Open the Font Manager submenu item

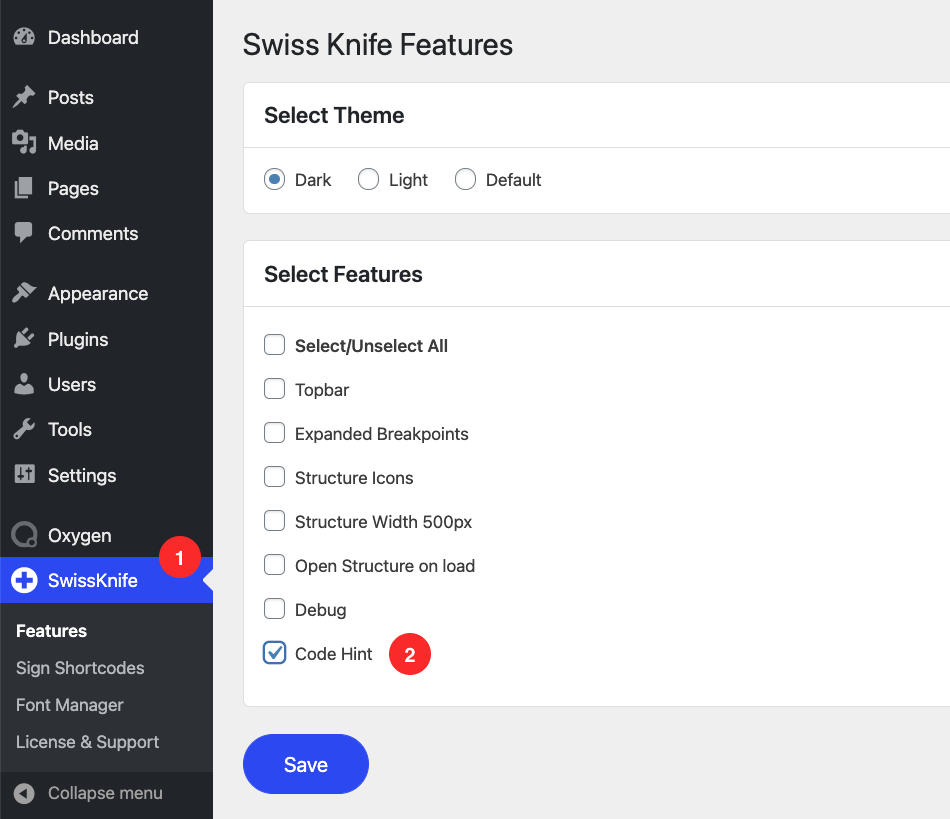[x=70, y=705]
